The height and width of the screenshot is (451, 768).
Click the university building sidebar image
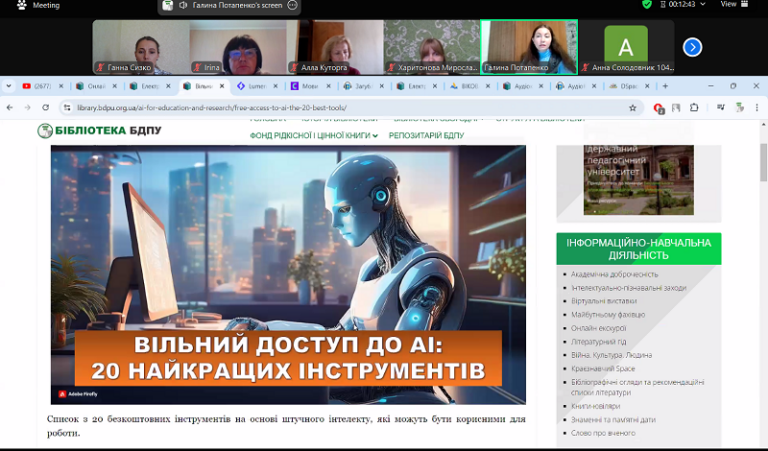click(639, 179)
